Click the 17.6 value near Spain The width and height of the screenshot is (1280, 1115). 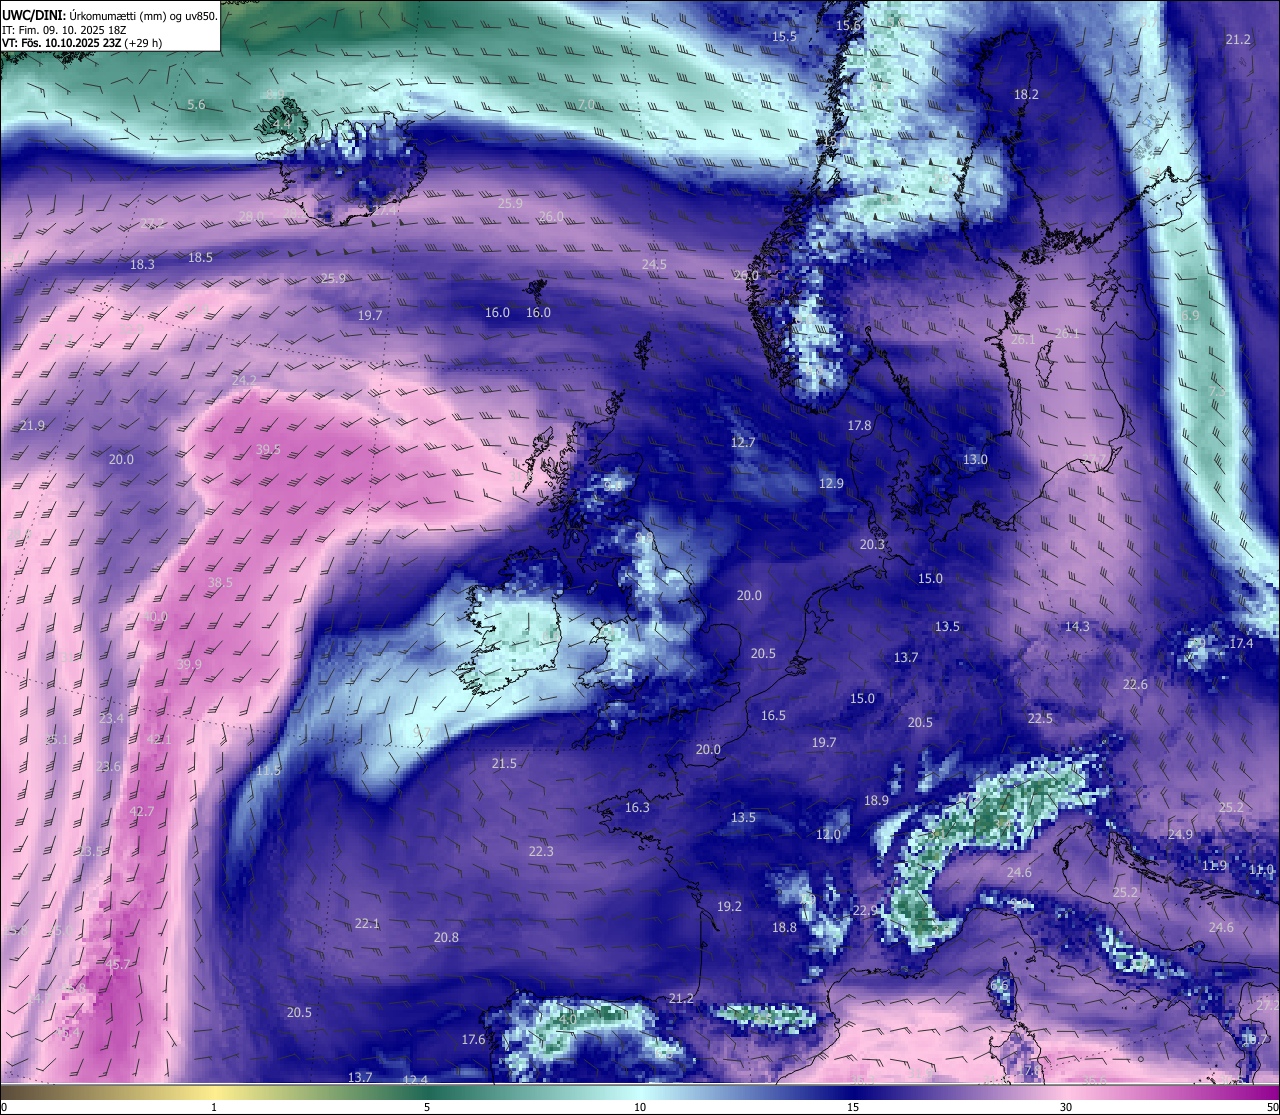tap(473, 1040)
